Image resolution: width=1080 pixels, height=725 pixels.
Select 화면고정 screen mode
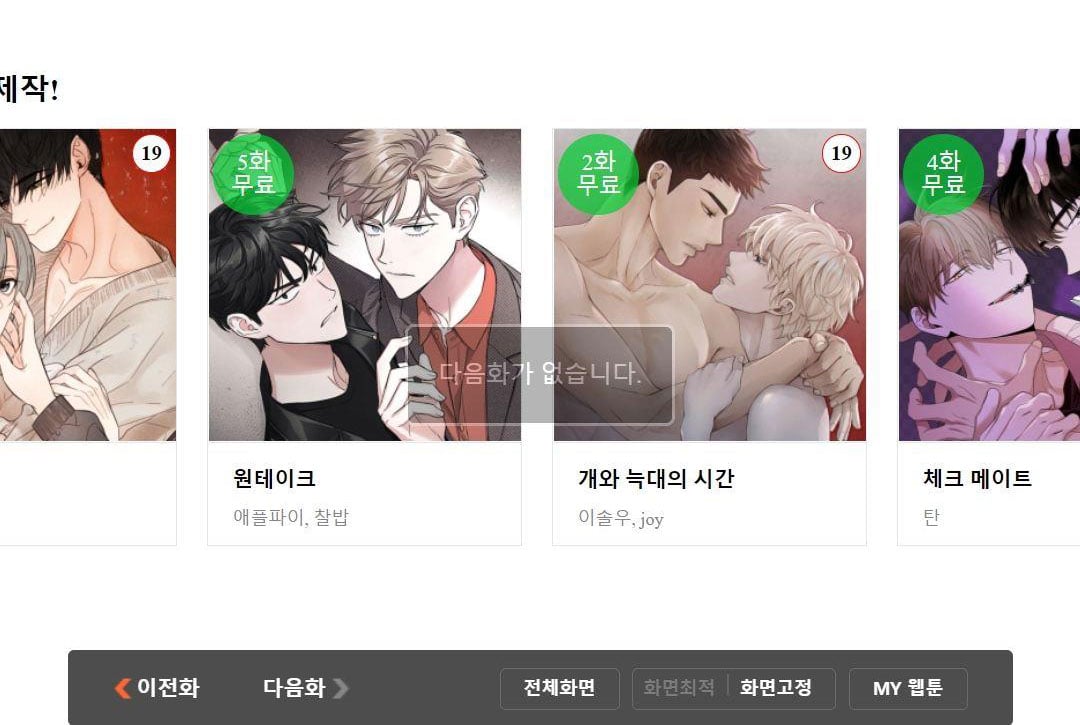[x=776, y=687]
